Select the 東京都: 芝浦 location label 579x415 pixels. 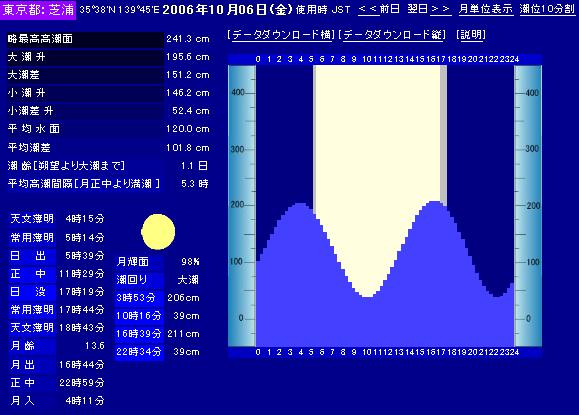point(38,10)
